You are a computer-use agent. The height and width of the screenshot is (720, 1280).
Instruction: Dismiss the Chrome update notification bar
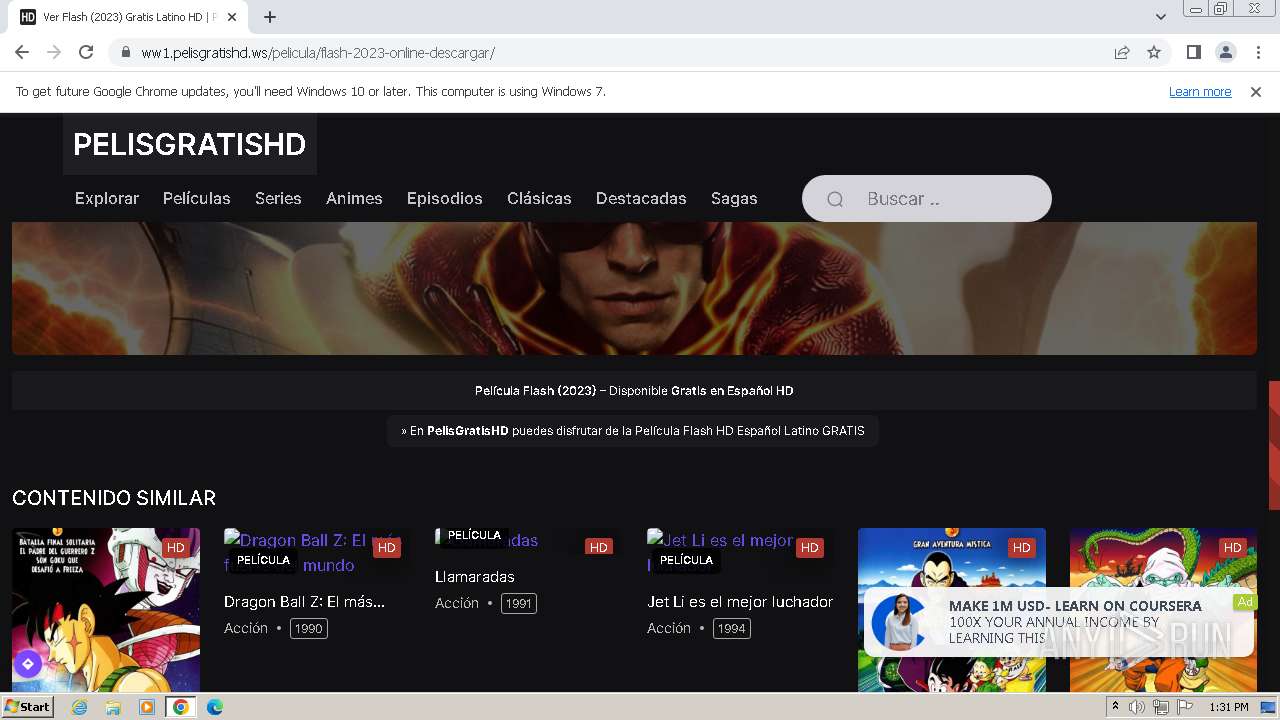[x=1256, y=91]
